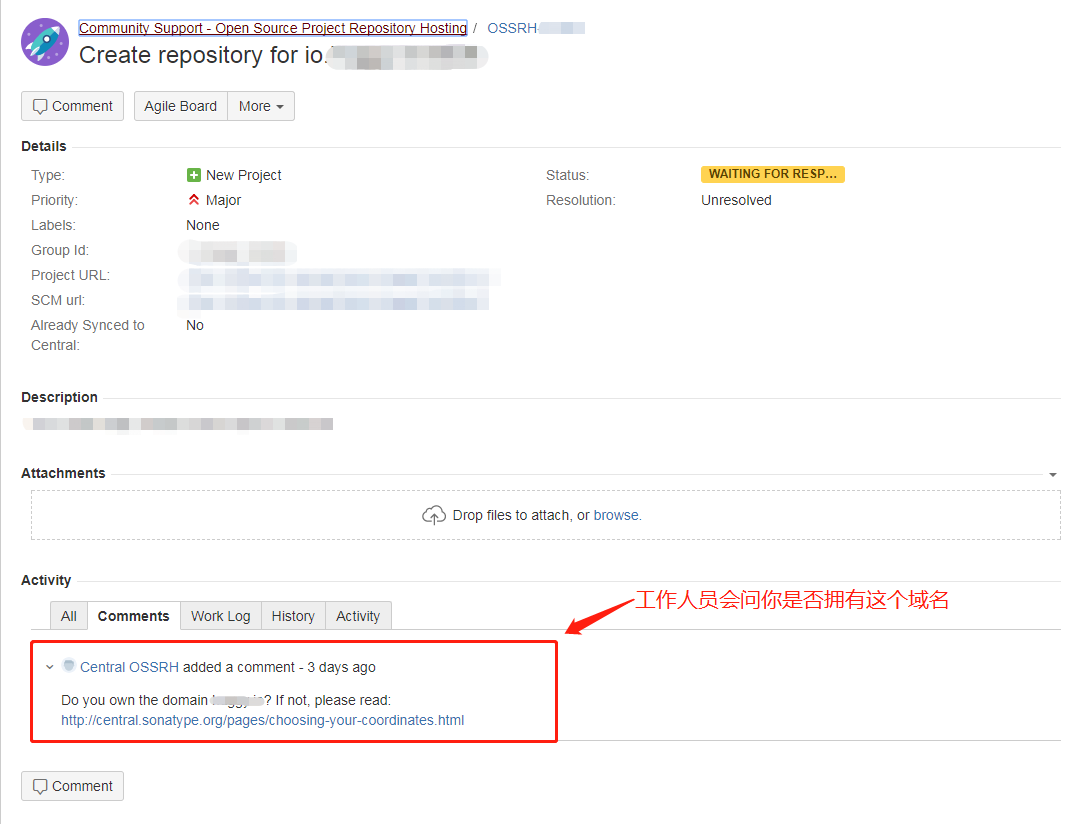The width and height of the screenshot is (1068, 824).
Task: Expand the More dropdown menu
Action: click(x=261, y=106)
